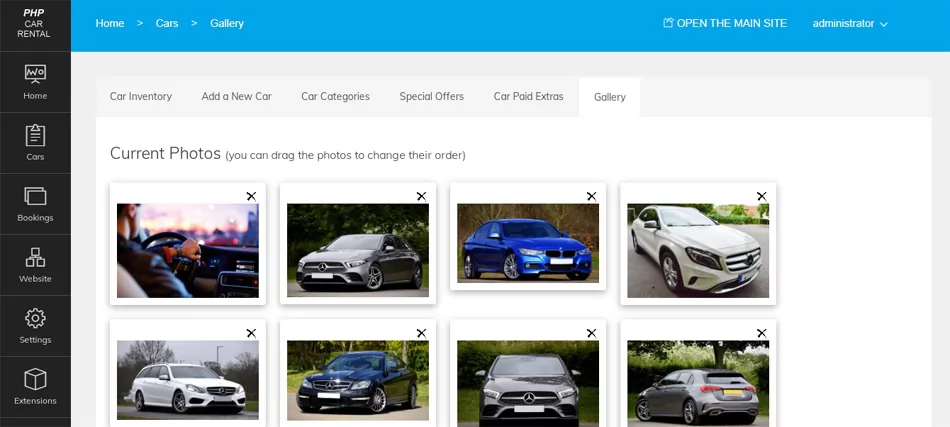Remove the blue BMW photo
Screen dimensions: 950x427
[x=591, y=196]
